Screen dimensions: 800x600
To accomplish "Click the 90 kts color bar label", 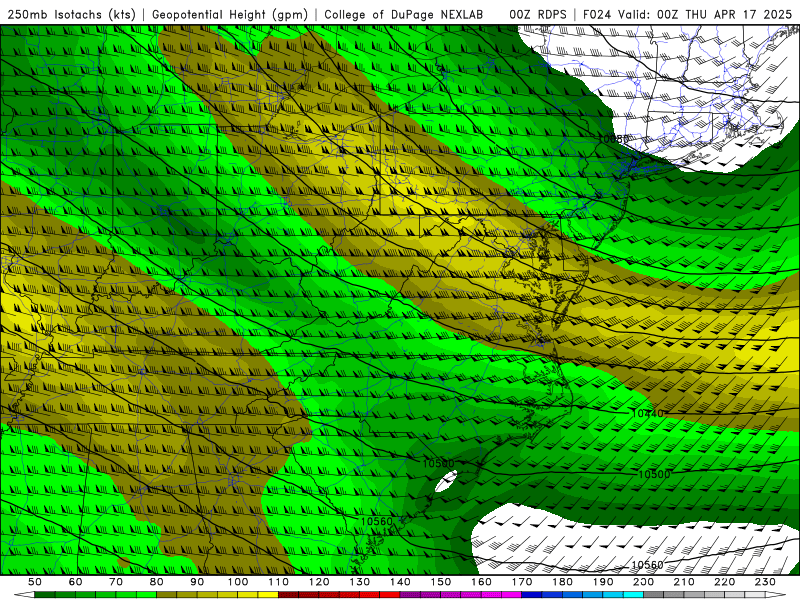I will tap(197, 582).
